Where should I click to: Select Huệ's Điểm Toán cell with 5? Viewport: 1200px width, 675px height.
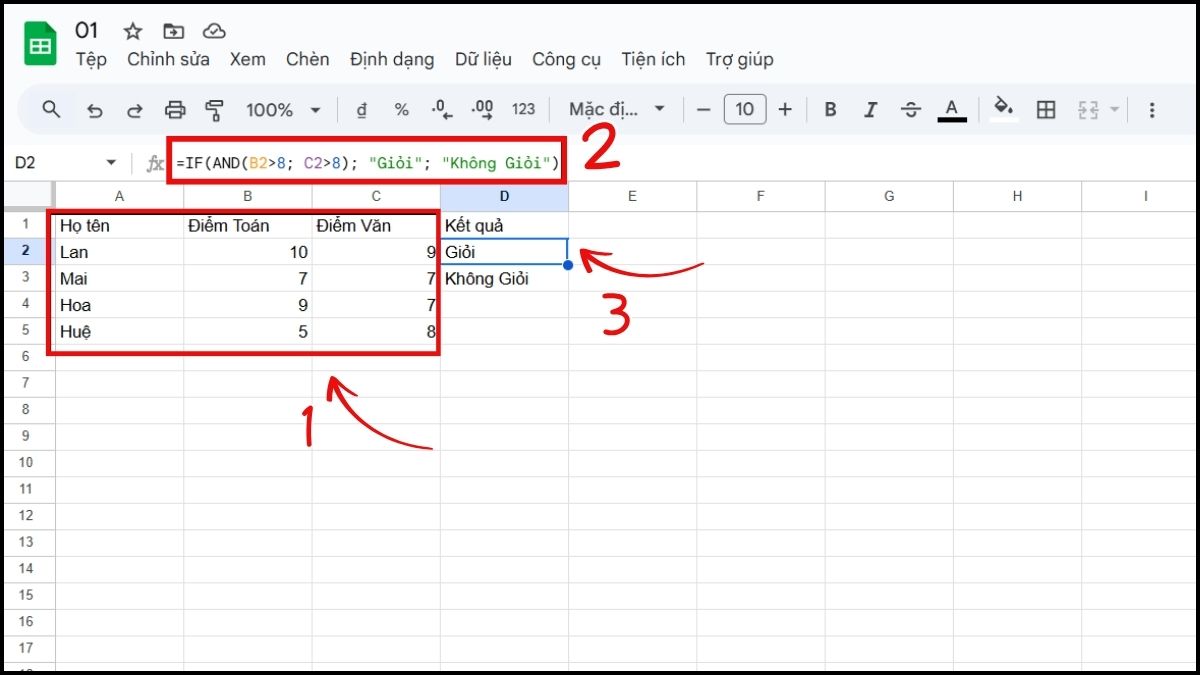pos(248,331)
